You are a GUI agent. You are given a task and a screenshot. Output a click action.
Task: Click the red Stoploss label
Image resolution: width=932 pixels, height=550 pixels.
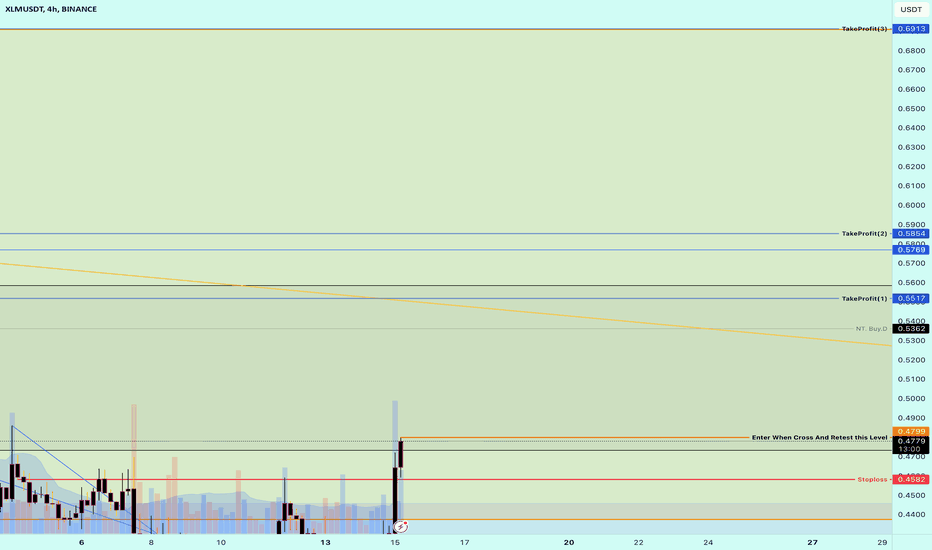[872, 479]
